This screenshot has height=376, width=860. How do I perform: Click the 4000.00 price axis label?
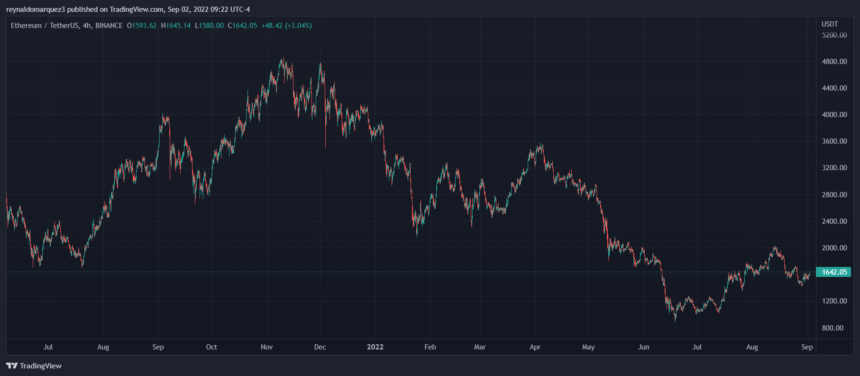pos(834,115)
